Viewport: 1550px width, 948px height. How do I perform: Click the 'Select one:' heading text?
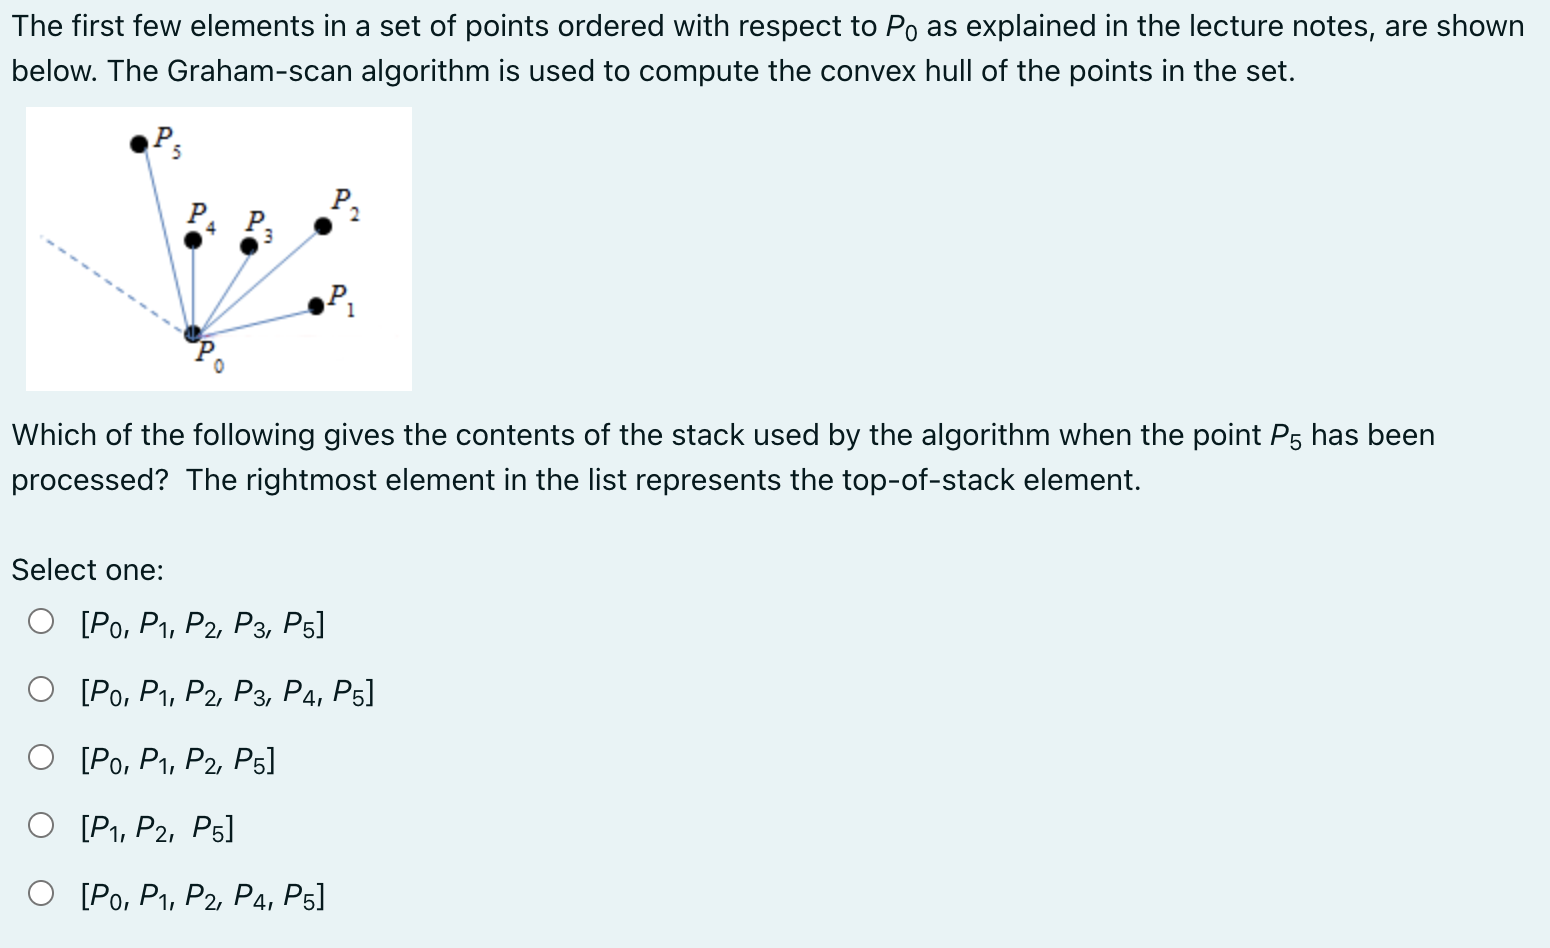[87, 569]
